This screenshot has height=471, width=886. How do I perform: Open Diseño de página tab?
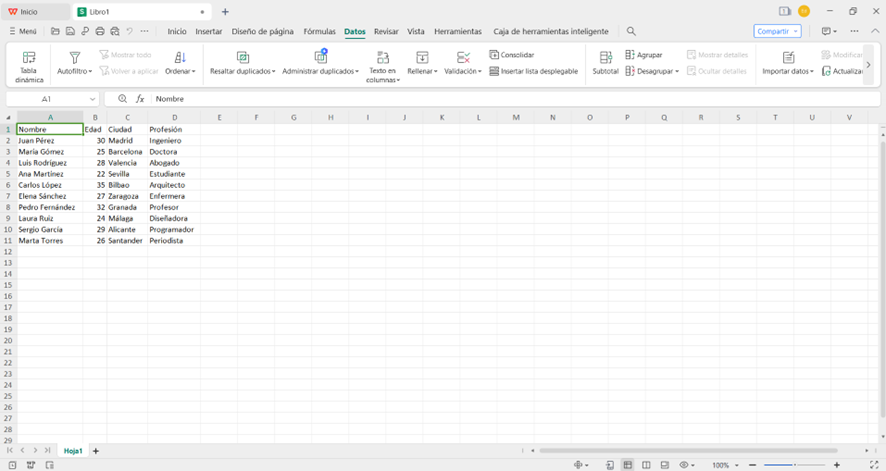point(262,31)
